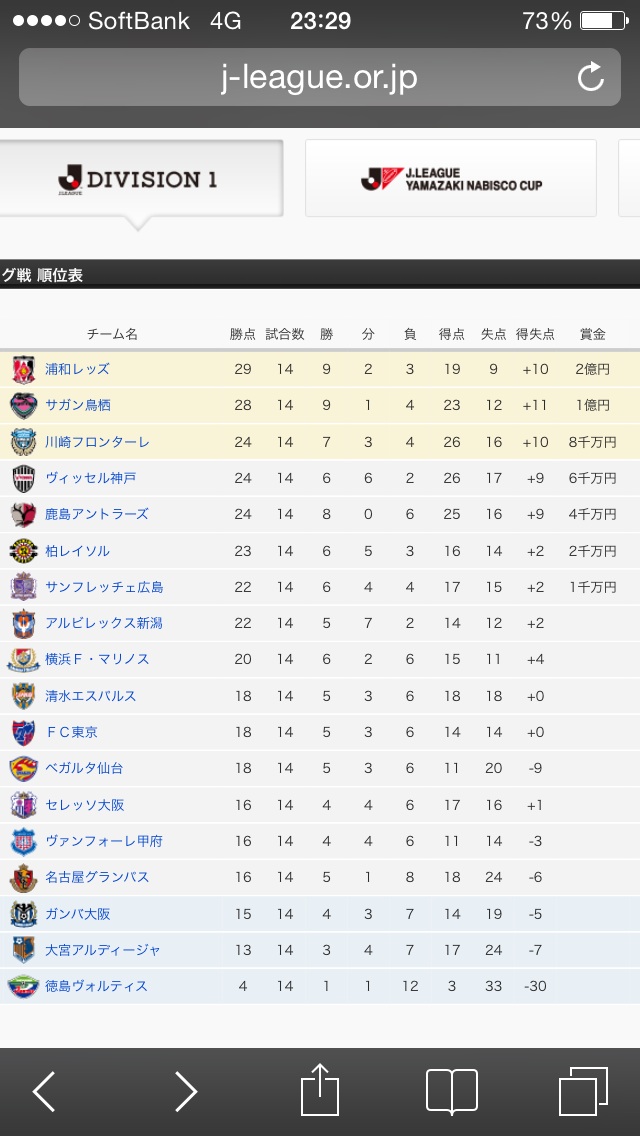Tap the 勝点 column header
Viewport: 640px width, 1136px height.
coord(243,334)
